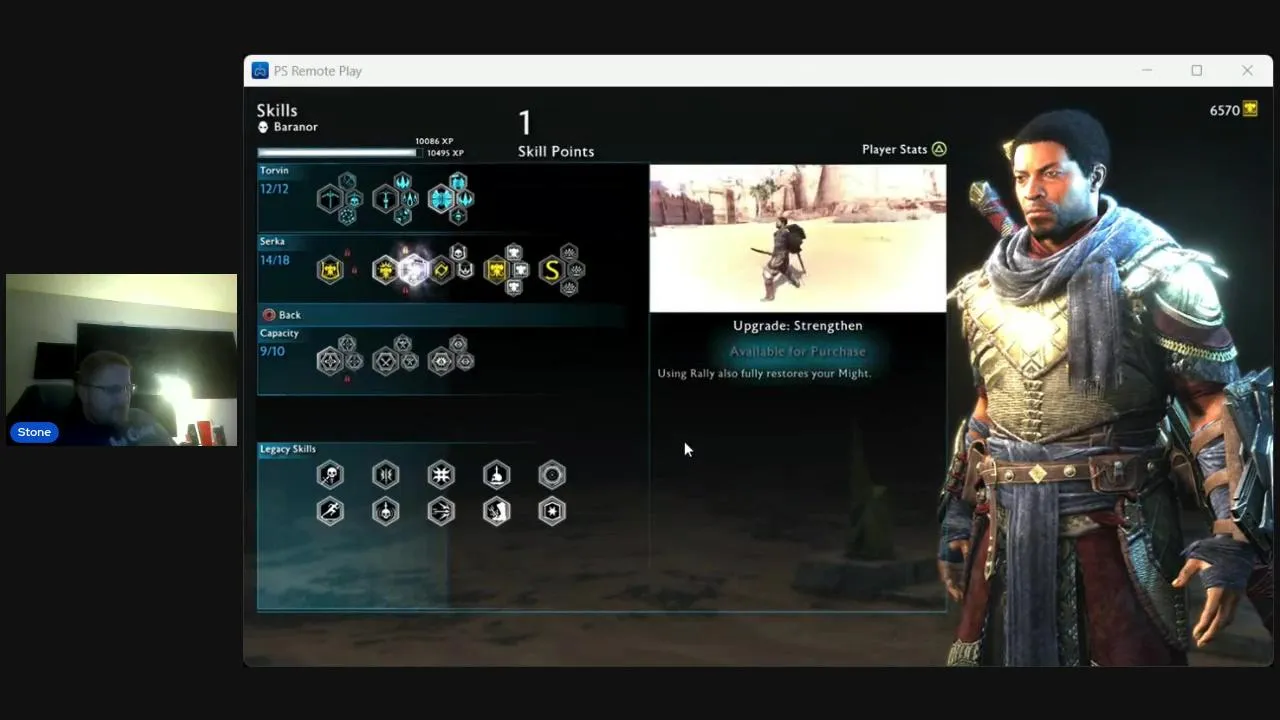Open Player Stats

click(x=904, y=149)
